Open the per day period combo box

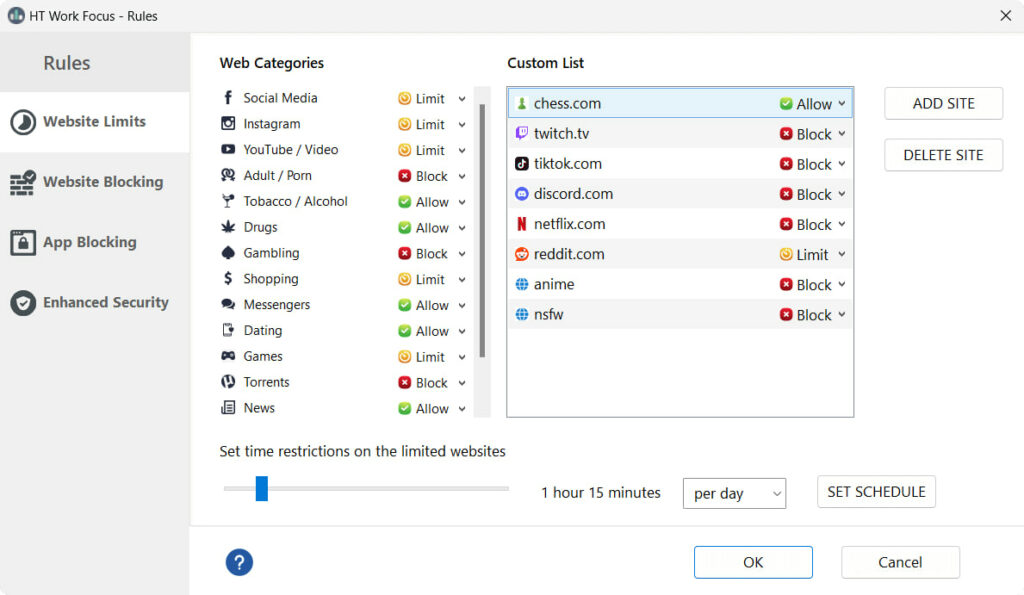734,493
